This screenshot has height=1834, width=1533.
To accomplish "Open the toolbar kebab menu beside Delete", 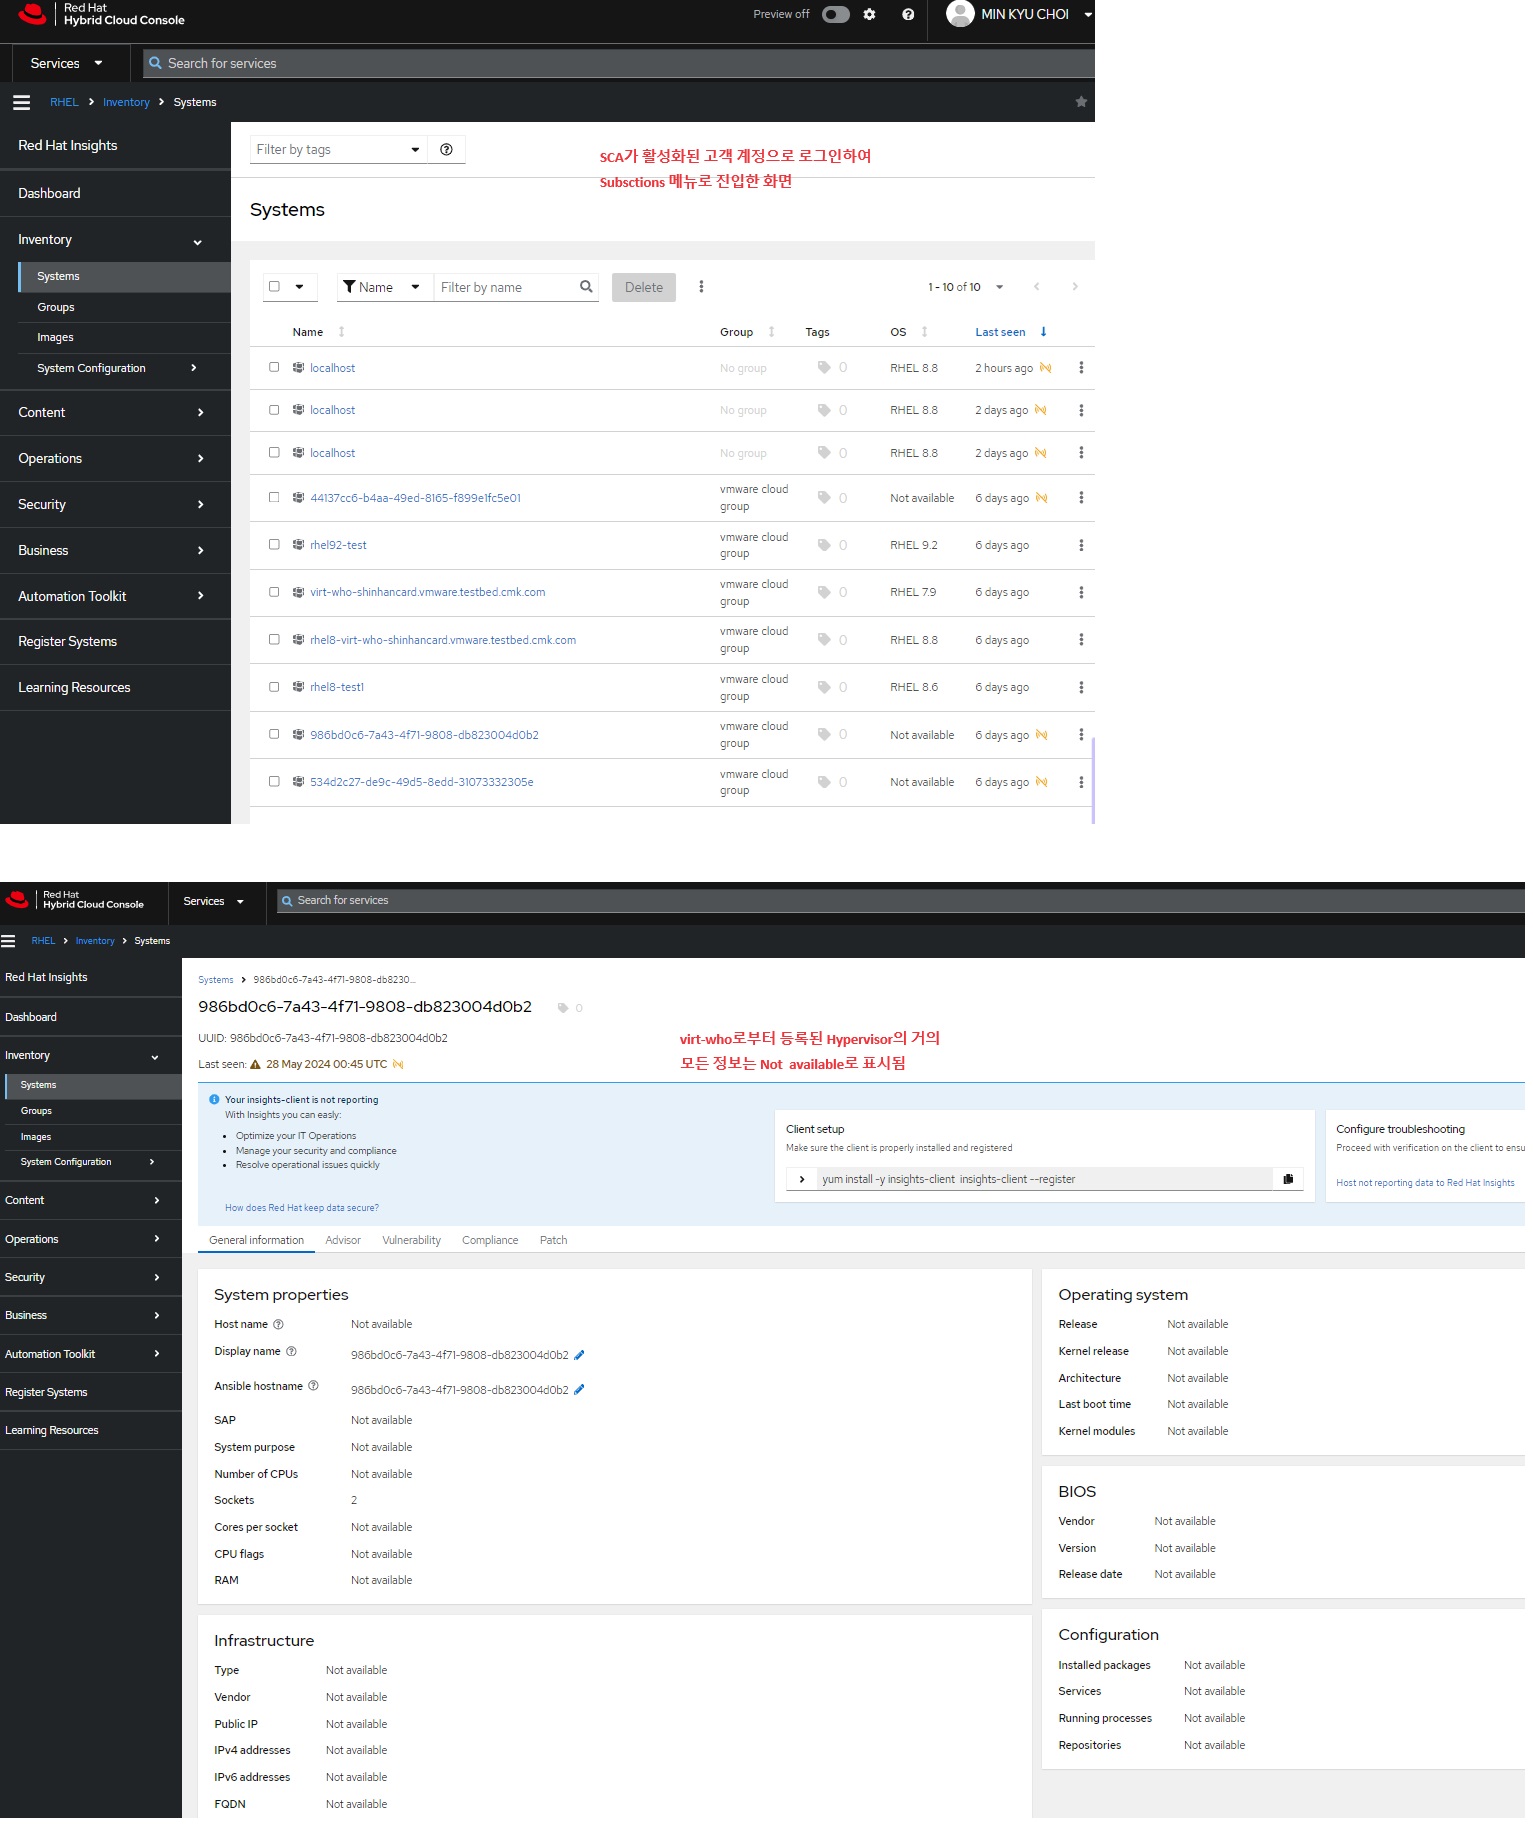I will pyautogui.click(x=701, y=287).
